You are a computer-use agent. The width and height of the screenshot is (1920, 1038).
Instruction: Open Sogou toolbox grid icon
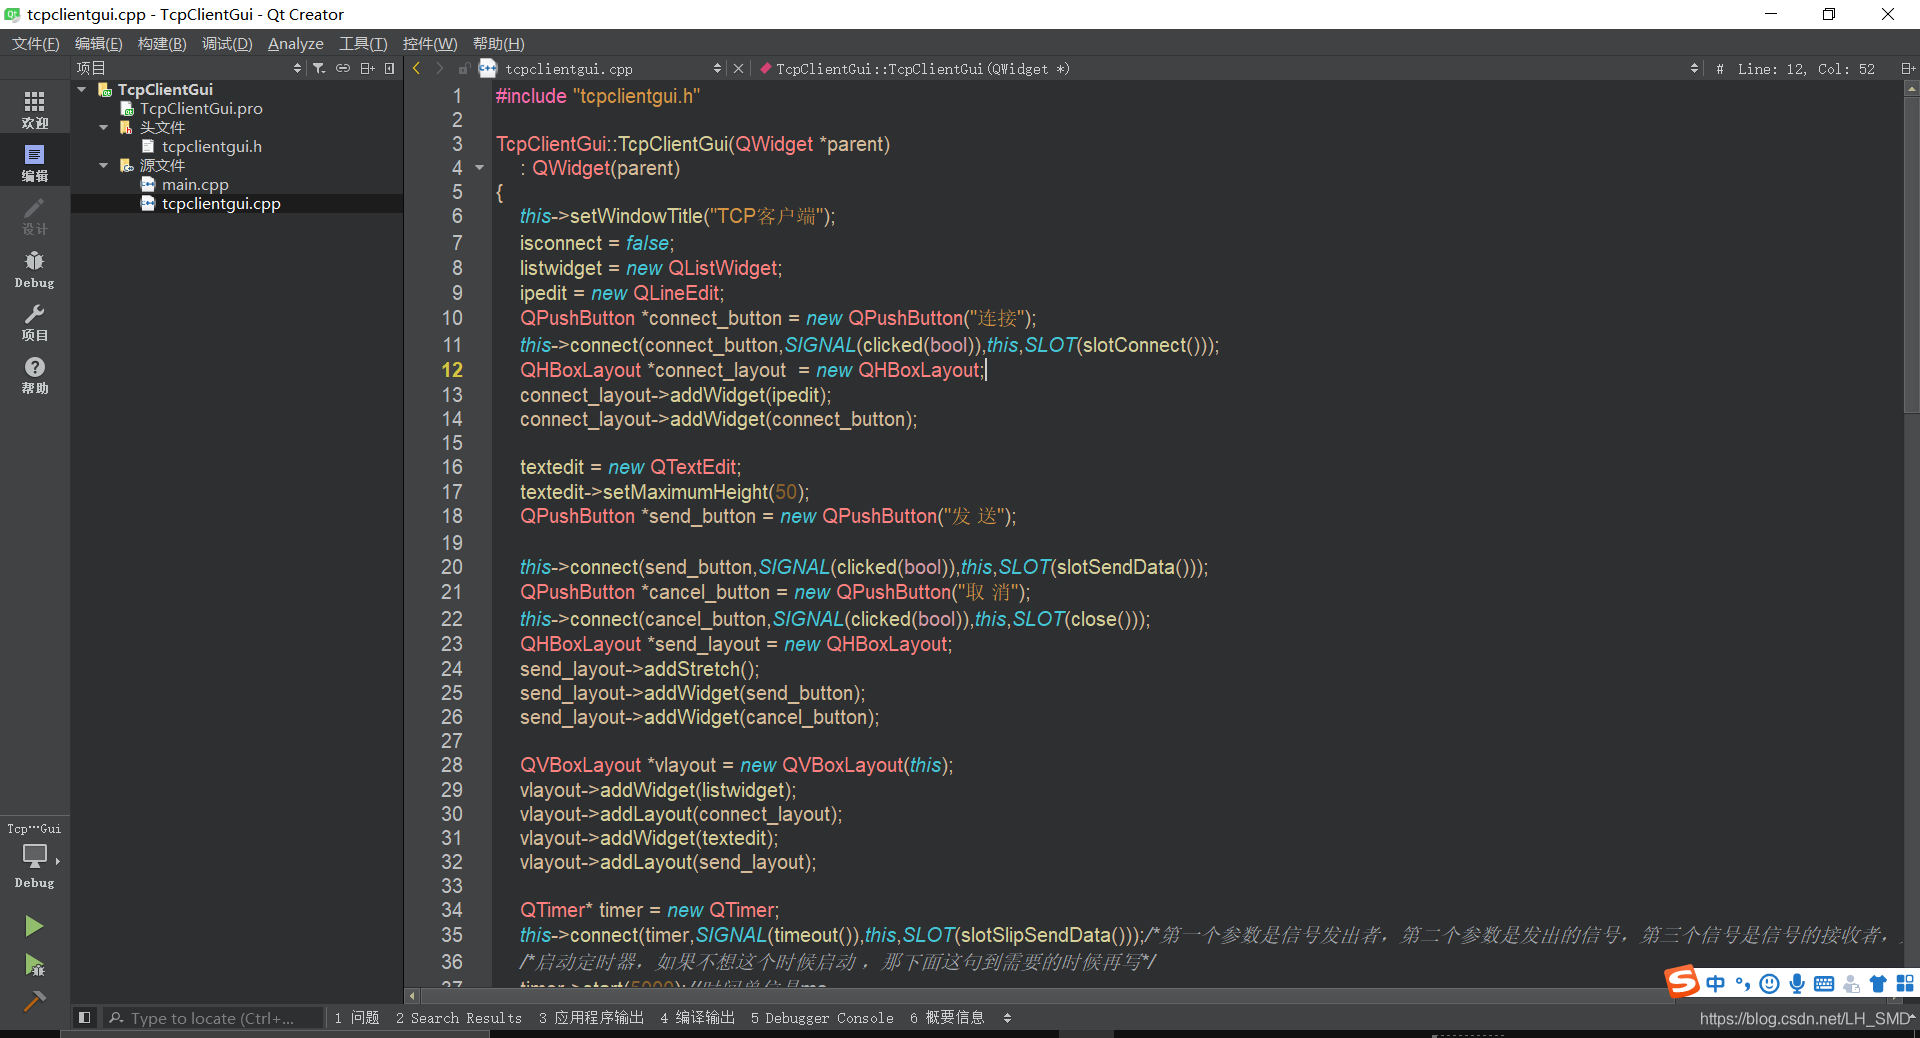click(1905, 983)
